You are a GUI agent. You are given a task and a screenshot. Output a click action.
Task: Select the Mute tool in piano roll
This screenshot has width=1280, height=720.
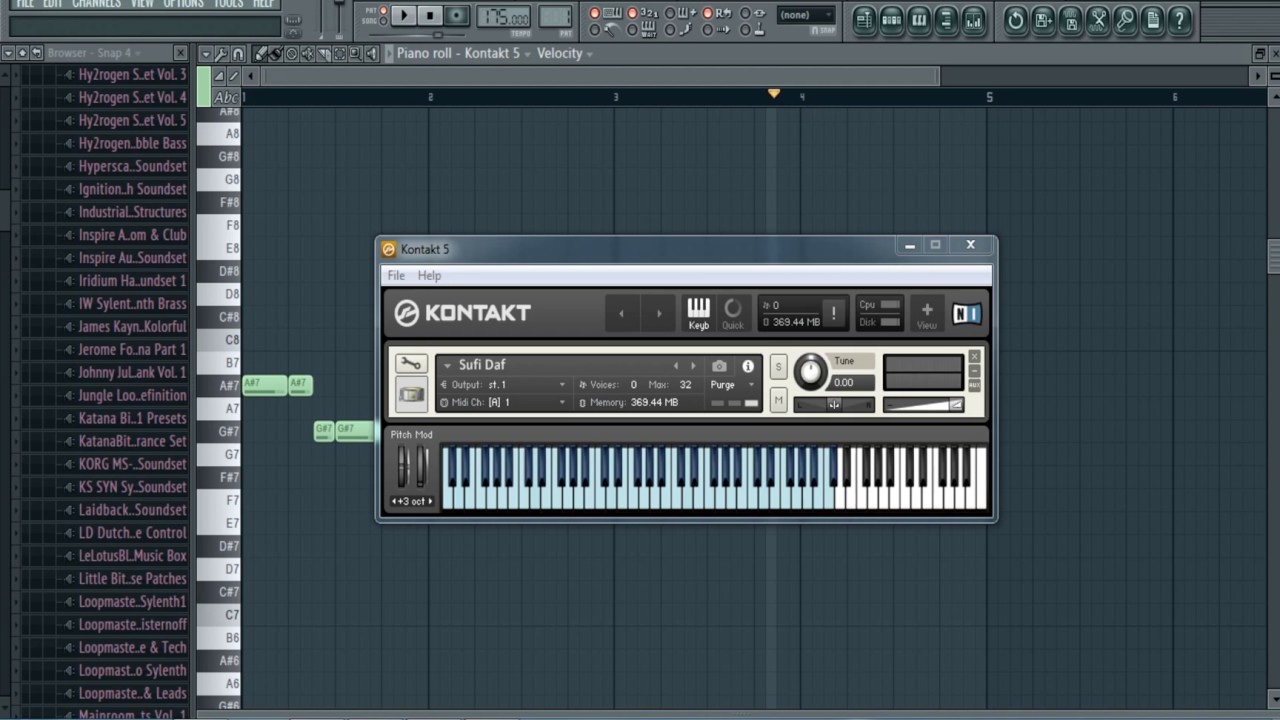307,54
